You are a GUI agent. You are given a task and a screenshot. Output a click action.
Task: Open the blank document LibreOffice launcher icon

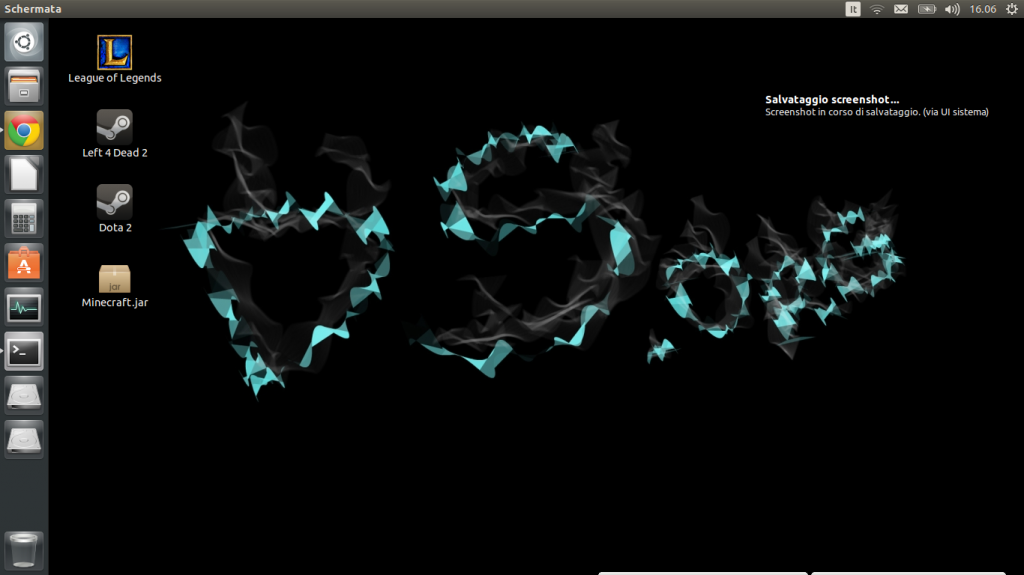pyautogui.click(x=24, y=174)
